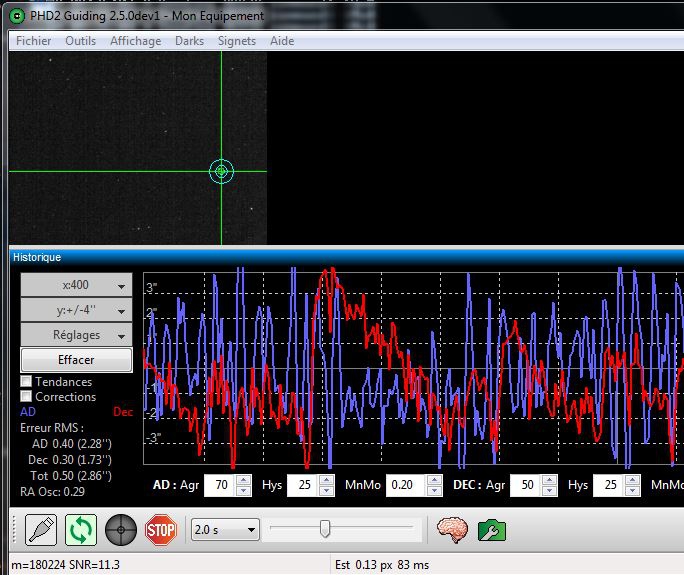Click the Tot 0.50 (2.86") RMS value
This screenshot has height=575, width=684.
(71, 476)
